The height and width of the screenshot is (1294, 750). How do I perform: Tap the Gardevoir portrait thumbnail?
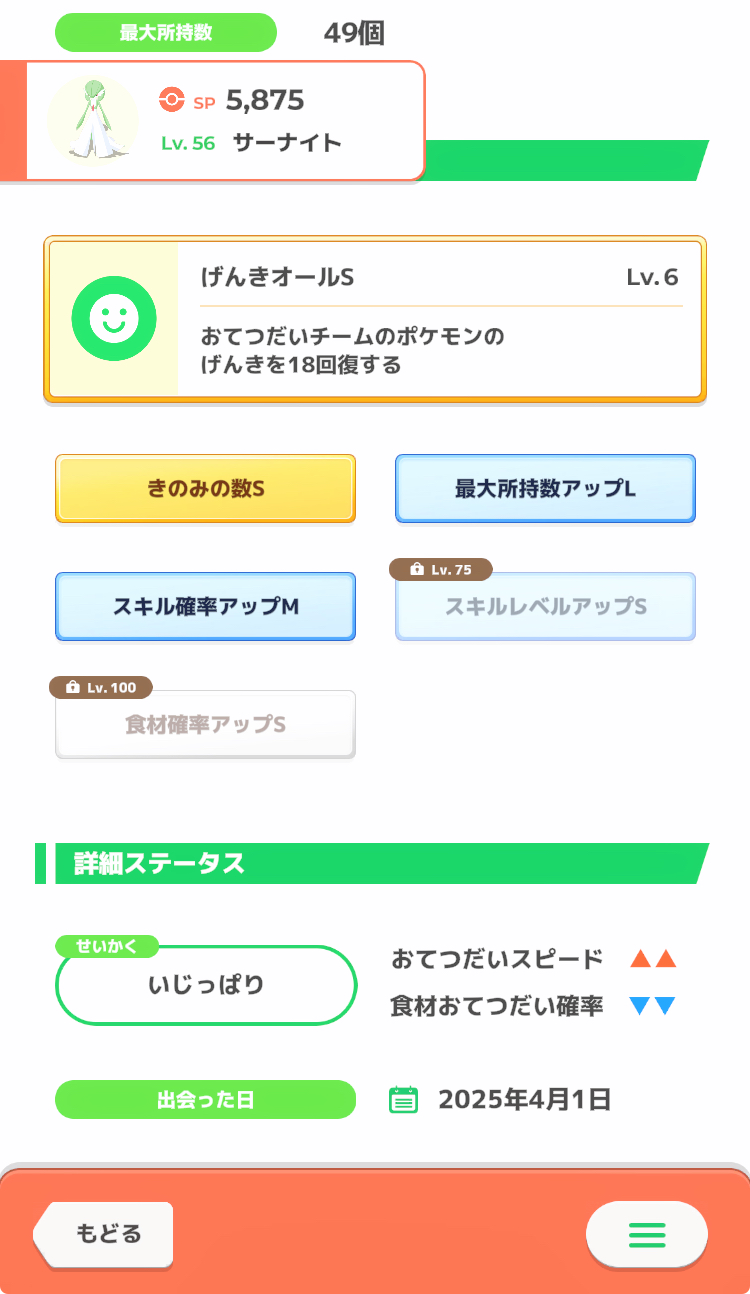[x=93, y=120]
